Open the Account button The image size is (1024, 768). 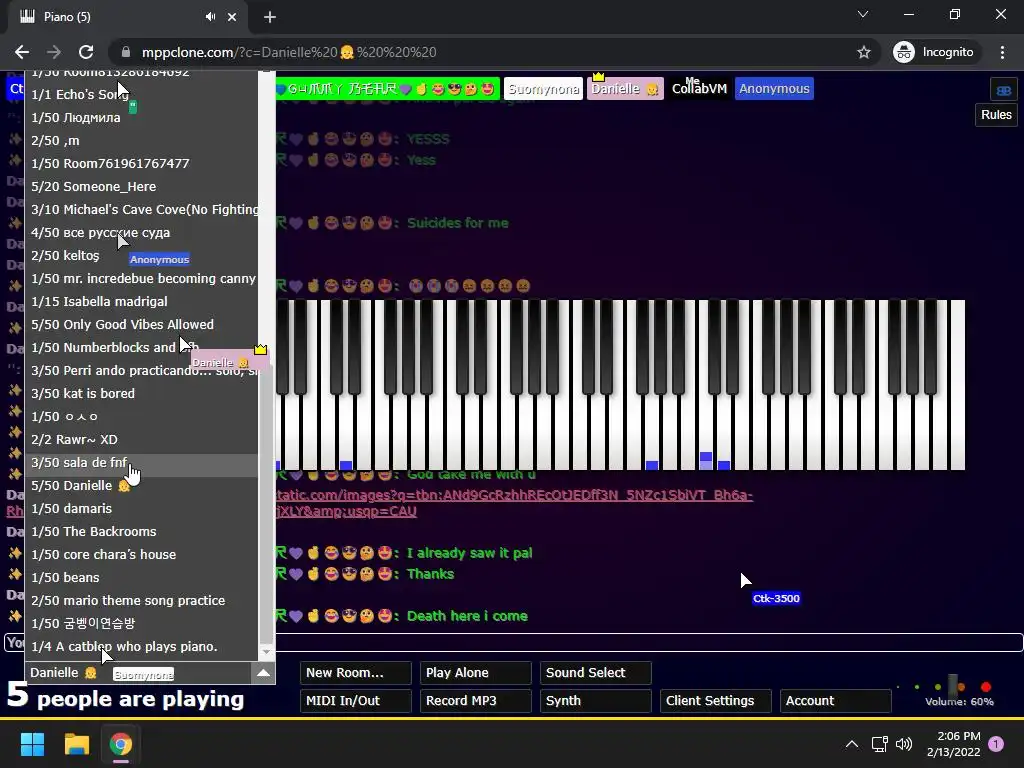835,701
